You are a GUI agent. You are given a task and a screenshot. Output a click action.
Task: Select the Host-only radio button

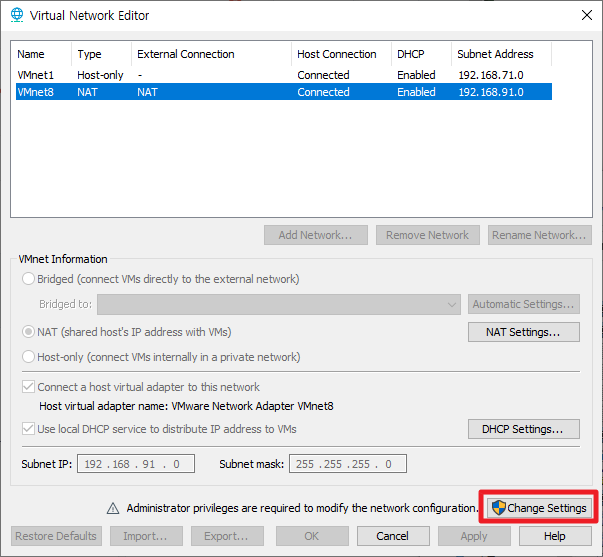28,357
